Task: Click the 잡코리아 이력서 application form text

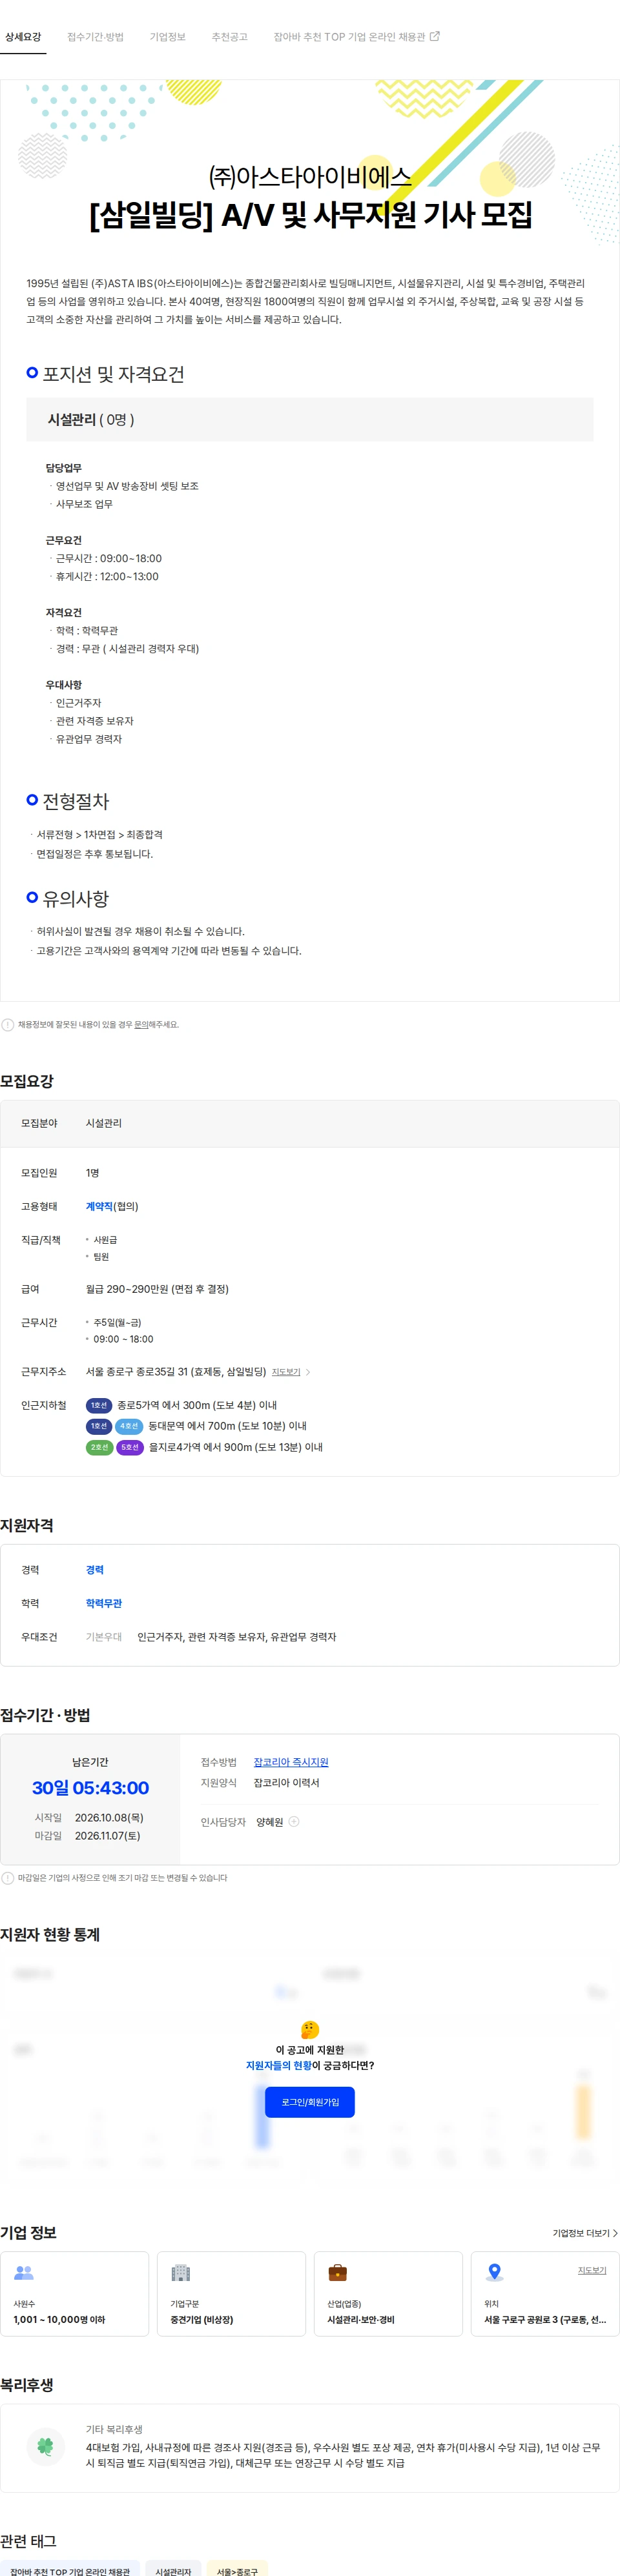Action: click(286, 1783)
